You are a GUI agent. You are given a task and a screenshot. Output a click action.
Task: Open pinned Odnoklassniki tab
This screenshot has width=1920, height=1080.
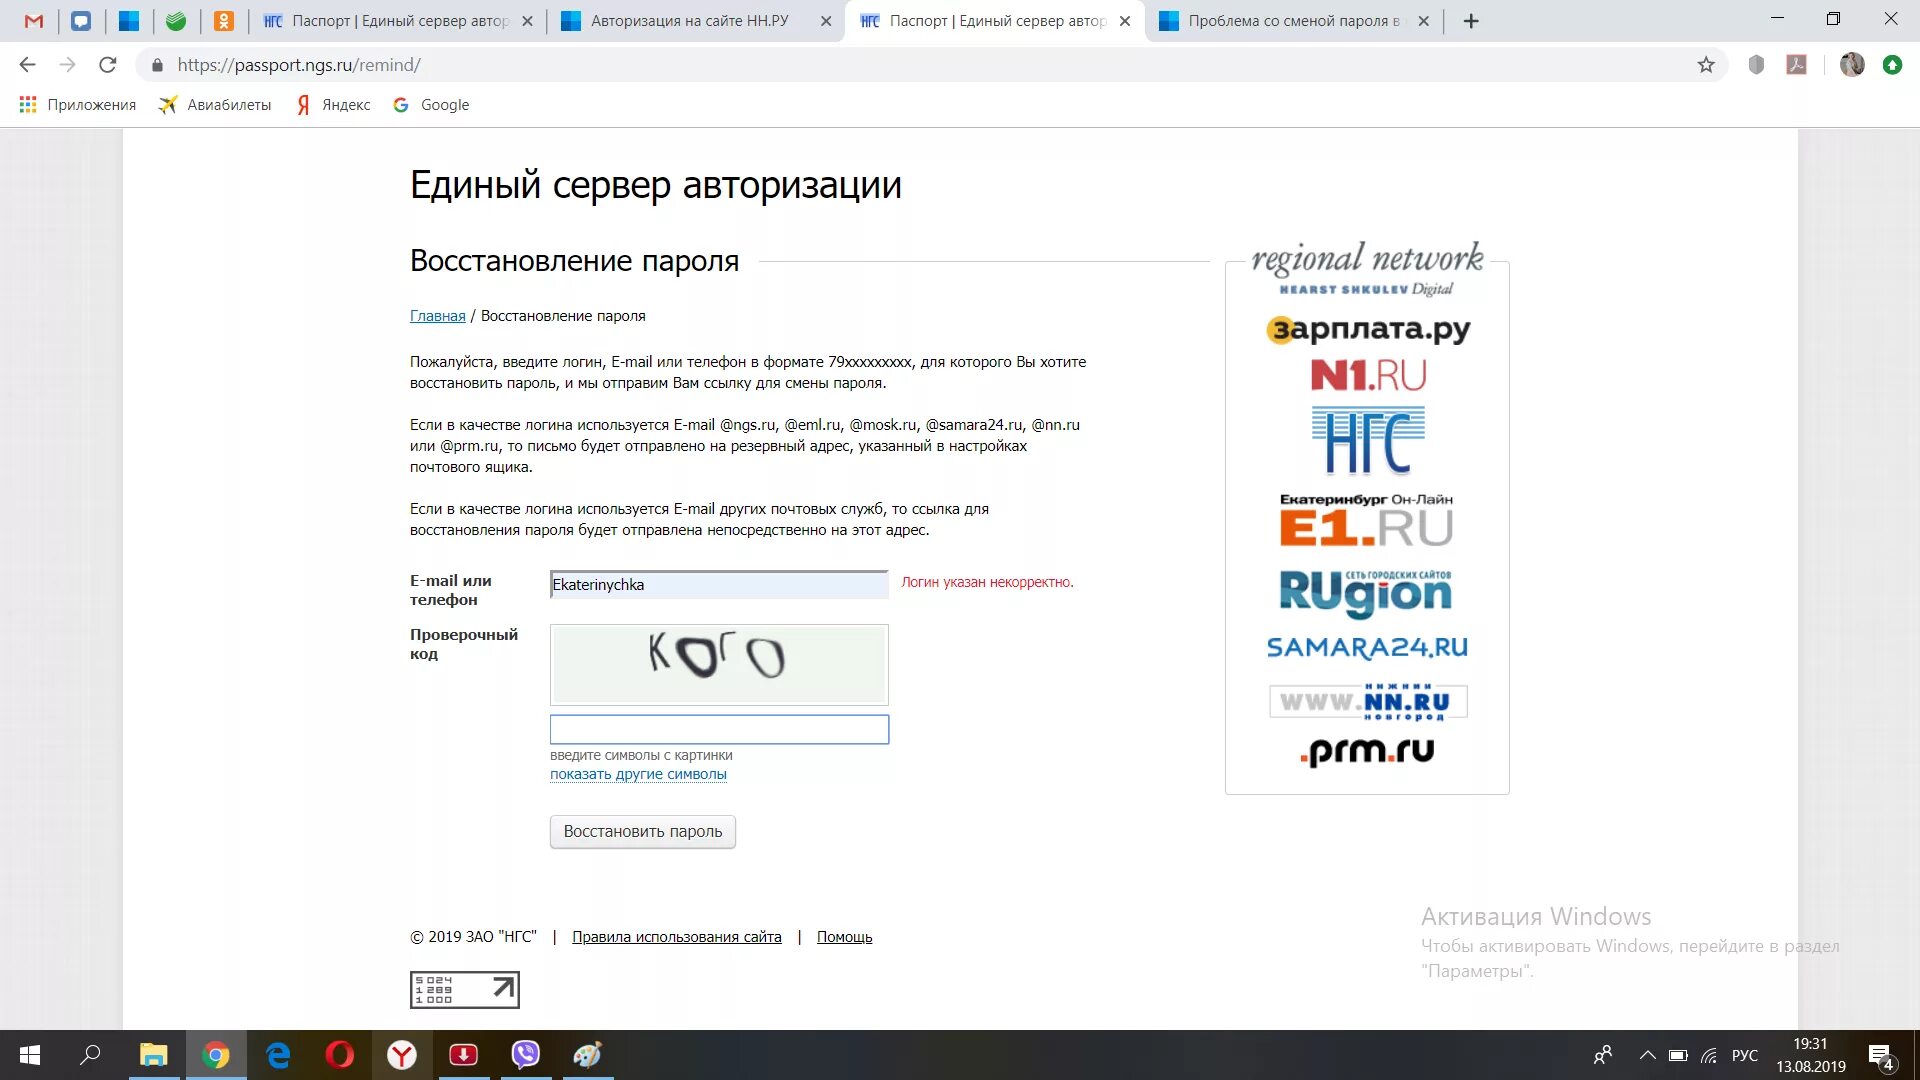[224, 21]
